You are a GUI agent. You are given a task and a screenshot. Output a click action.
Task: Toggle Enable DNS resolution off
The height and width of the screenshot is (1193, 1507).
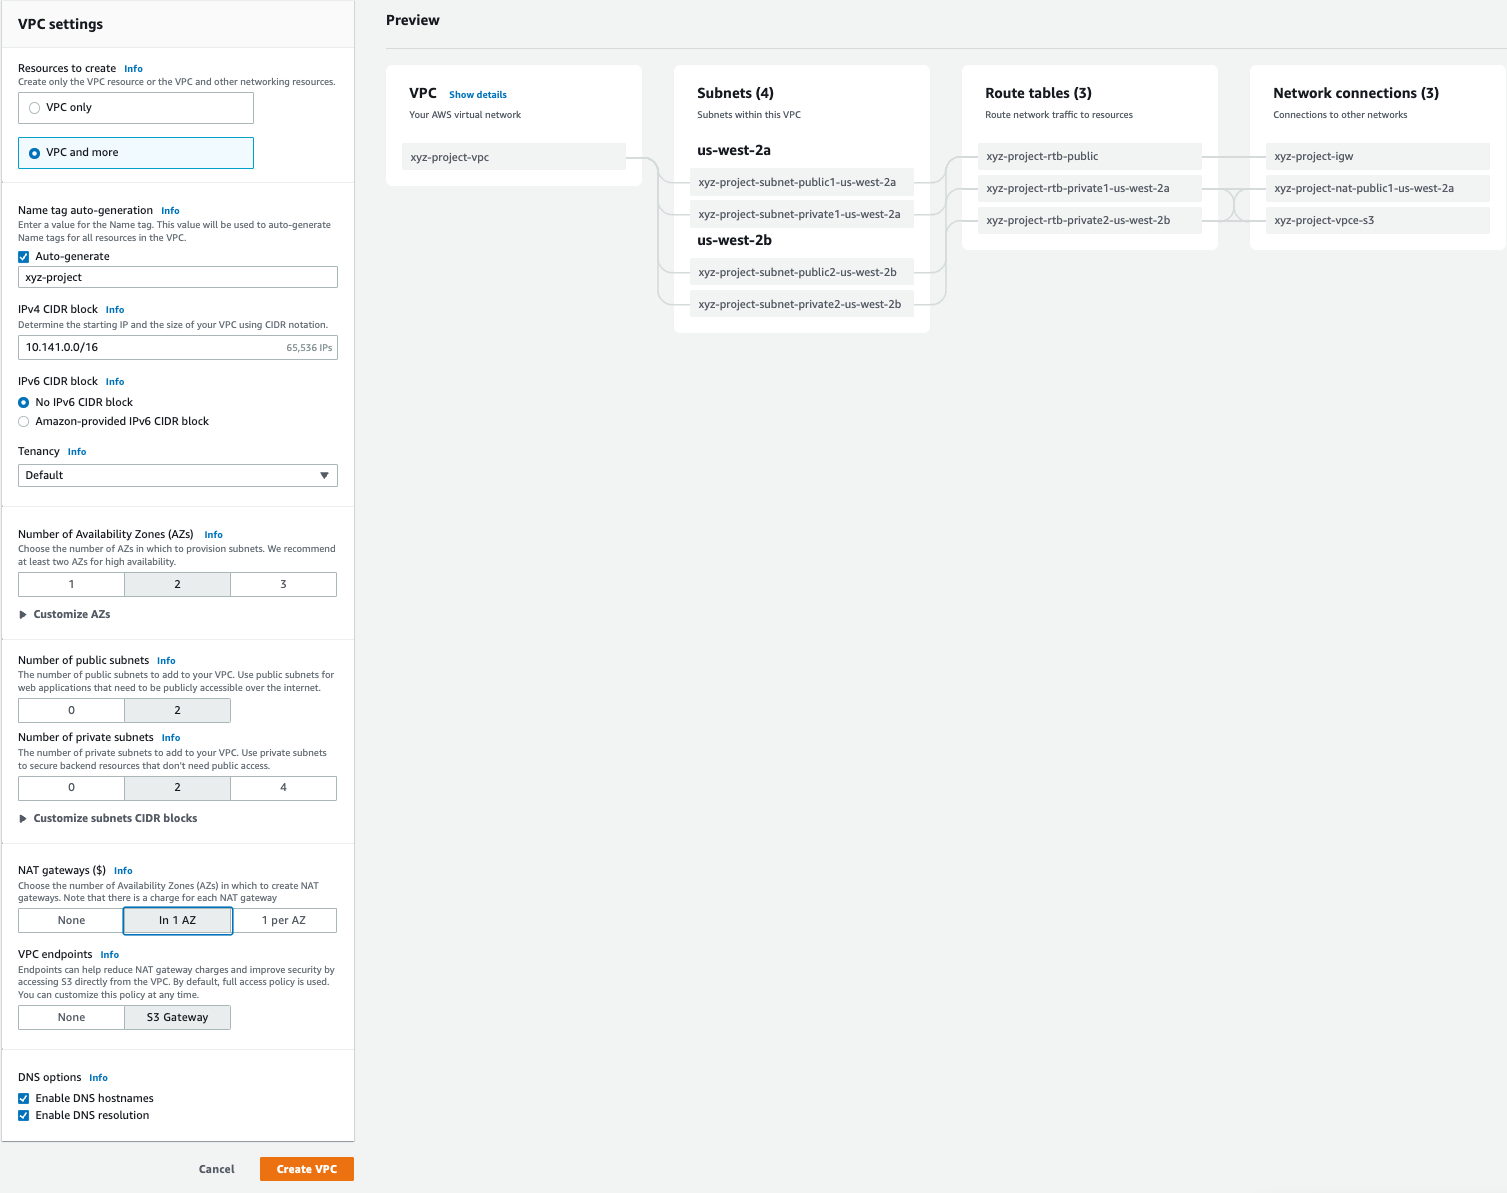[x=23, y=1115]
